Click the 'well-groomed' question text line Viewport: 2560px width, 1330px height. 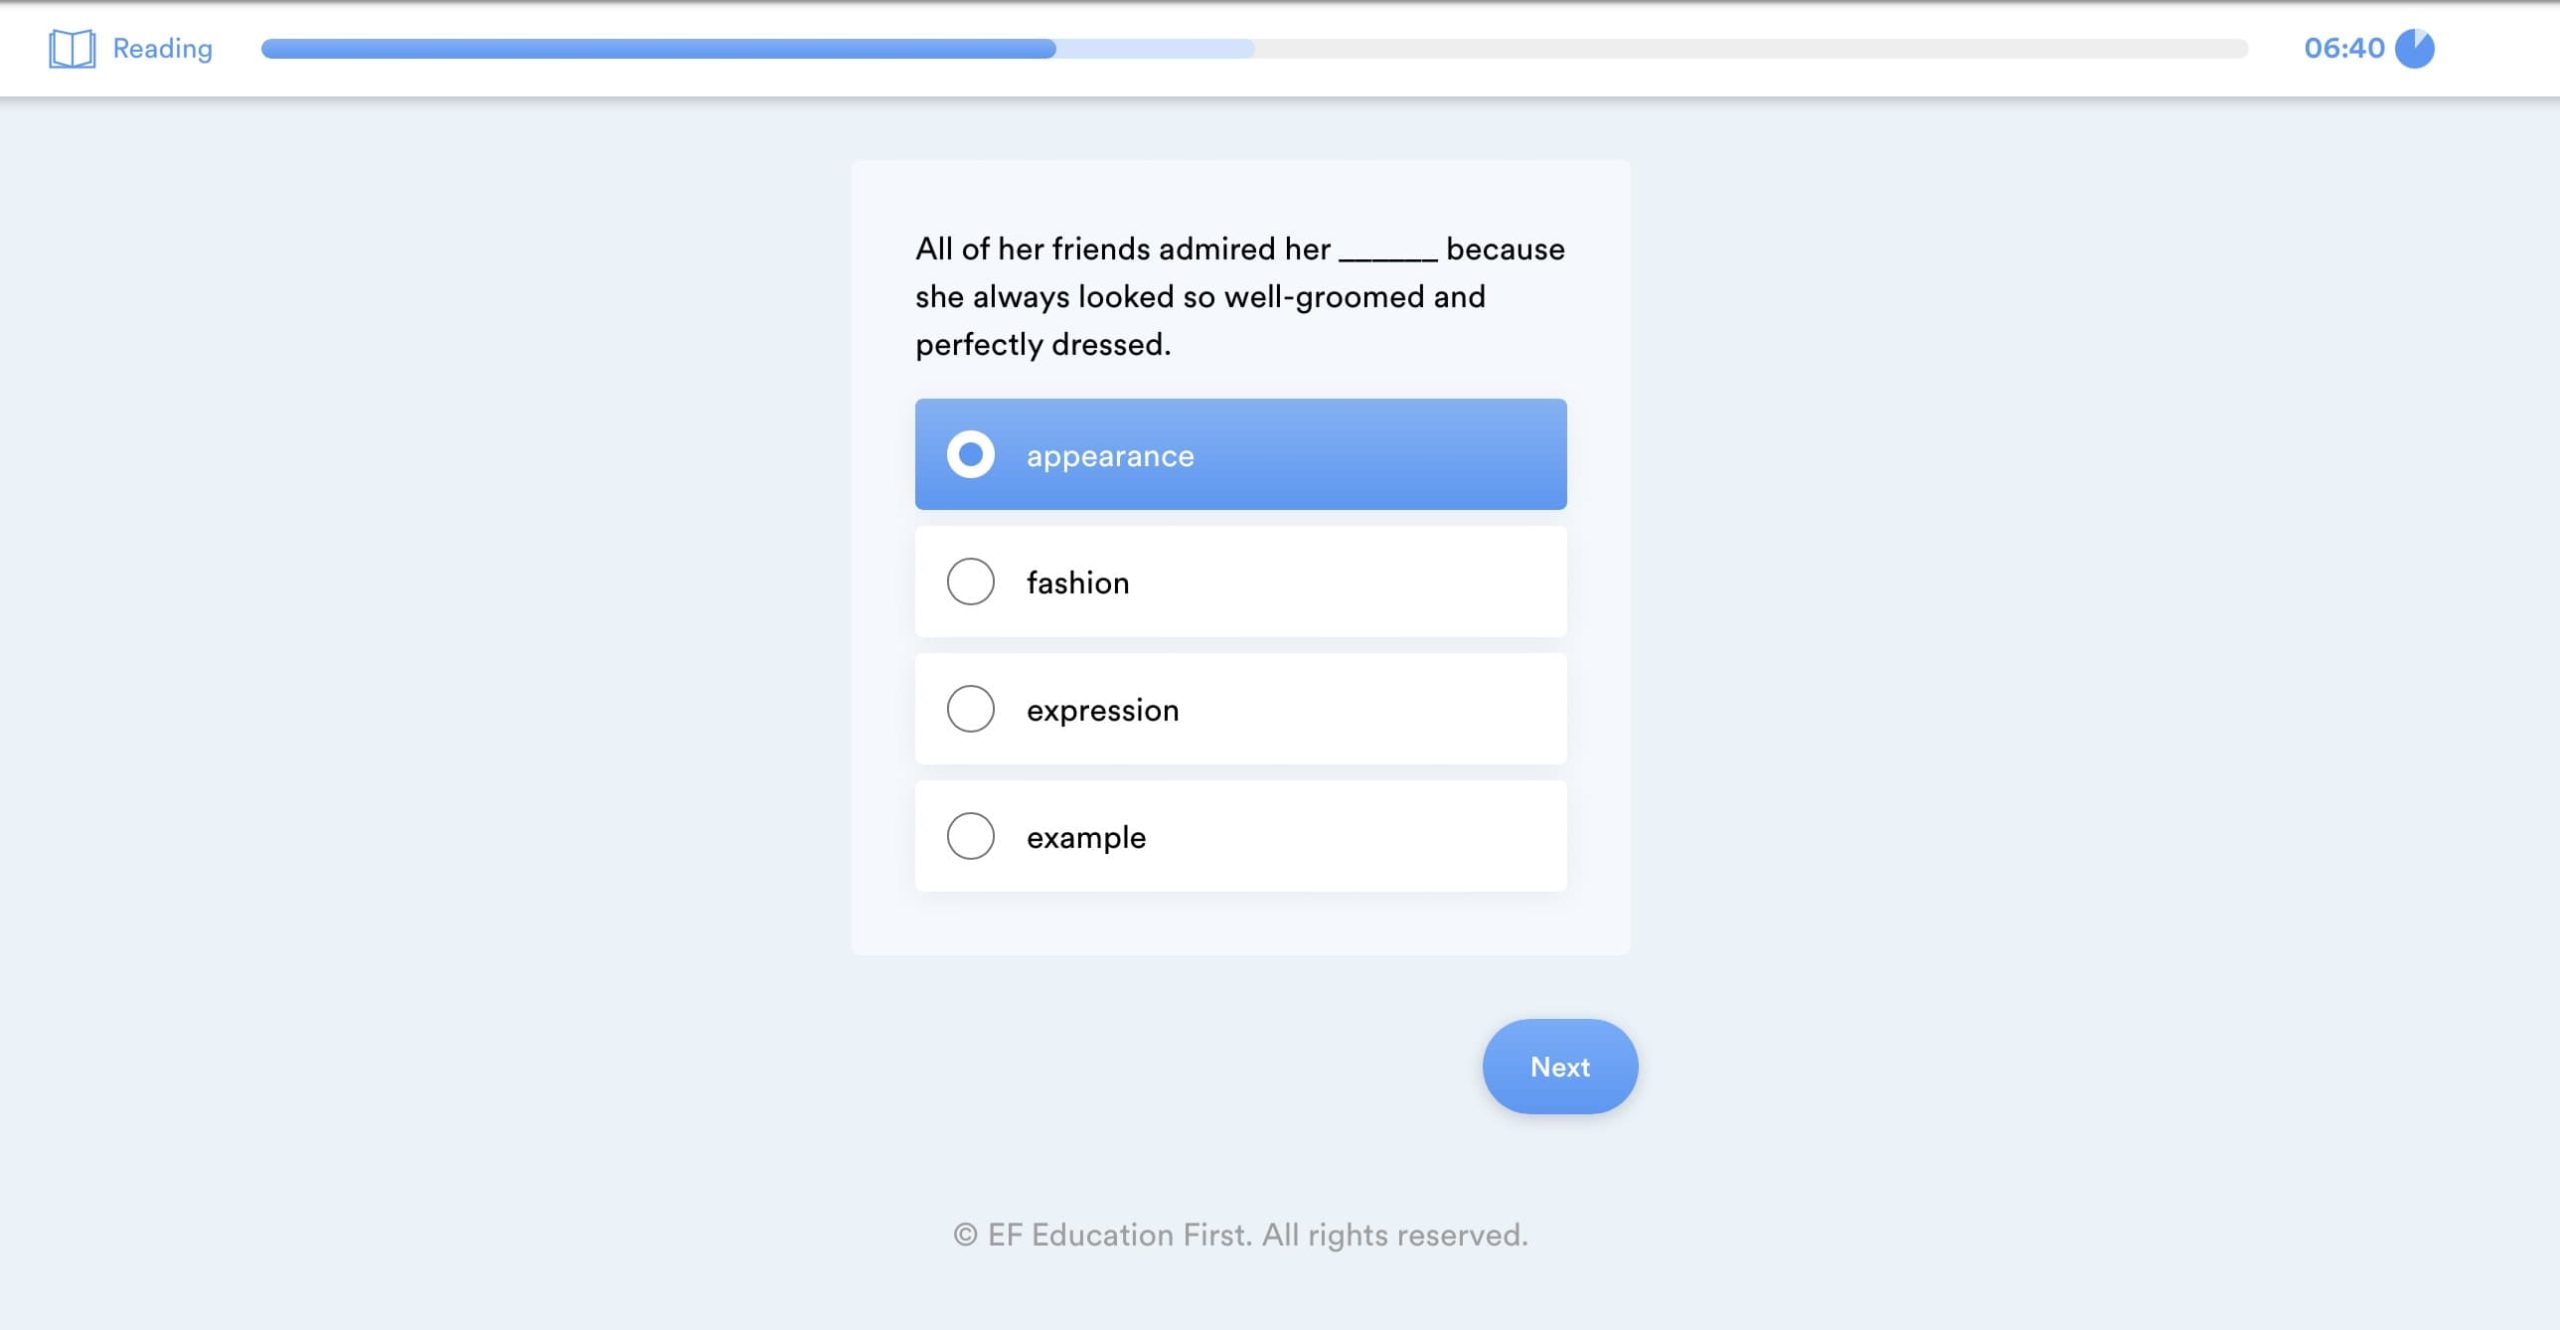tap(1200, 297)
